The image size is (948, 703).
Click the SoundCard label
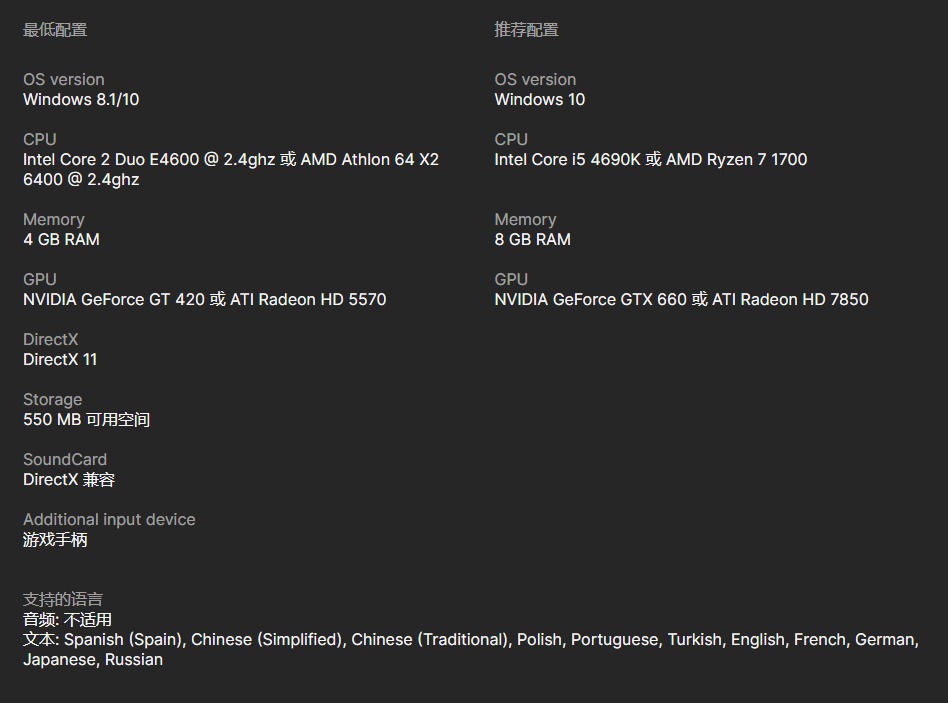point(65,459)
